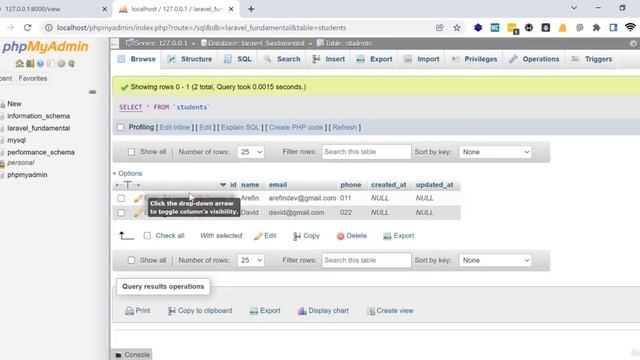Open the Import tab
This screenshot has width=640, height=360.
pyautogui.click(x=422, y=59)
